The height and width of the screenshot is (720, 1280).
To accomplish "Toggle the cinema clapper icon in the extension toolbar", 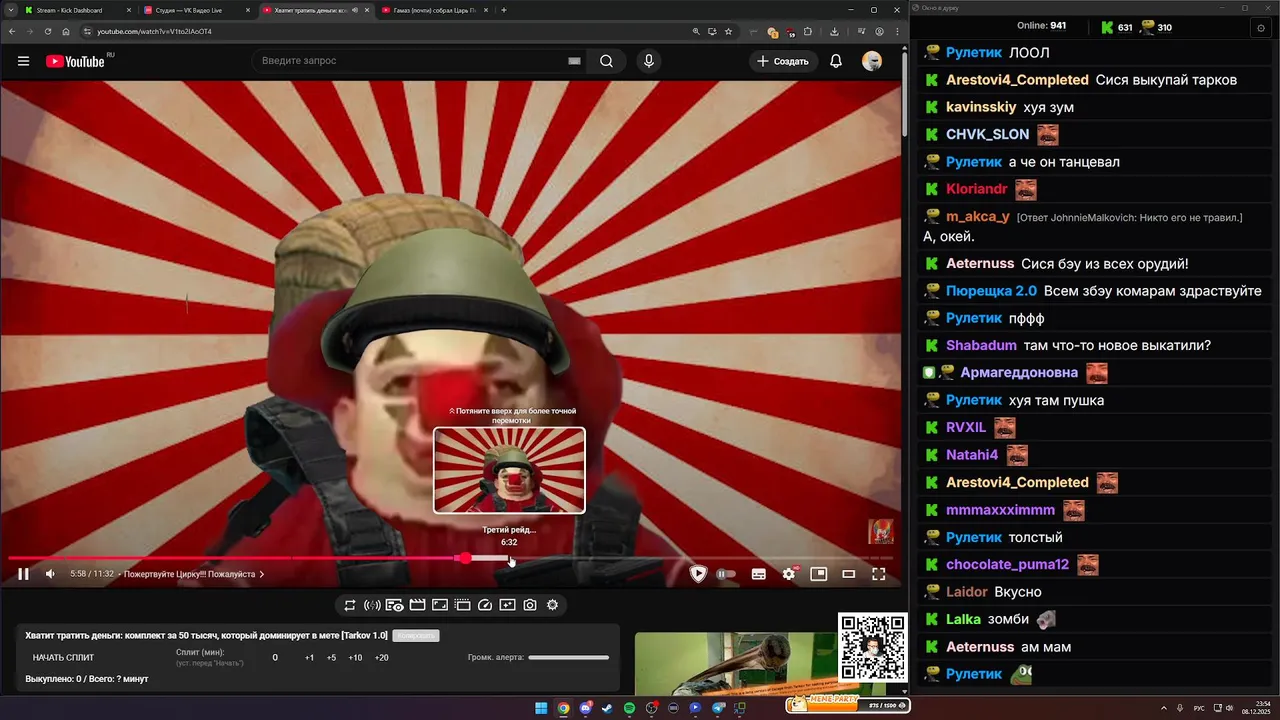I will (417, 605).
